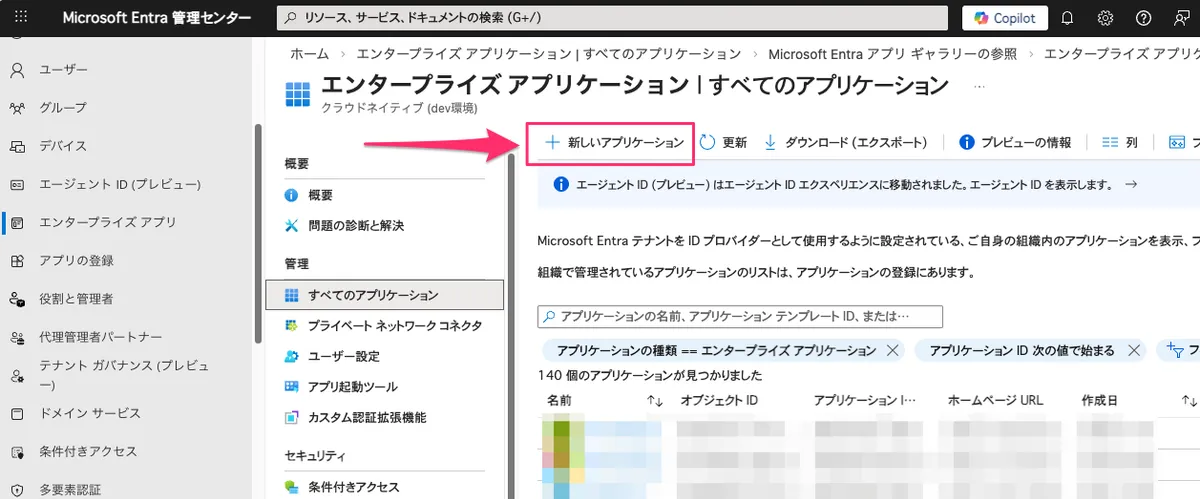Click the ユーザー person icon in sidebar
Viewport: 1200px width, 499px height.
(x=17, y=70)
